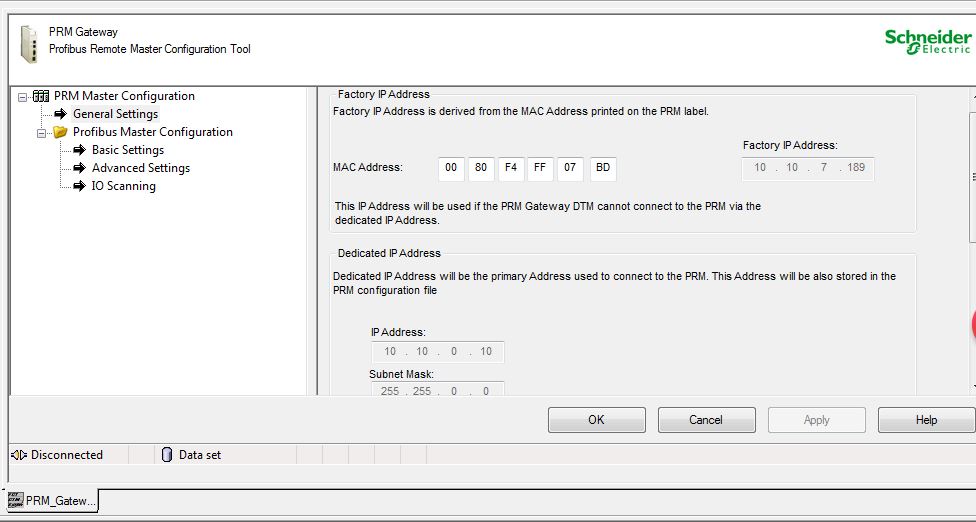The image size is (976, 522).
Task: Click MAC Address field containing BD
Action: tap(603, 169)
